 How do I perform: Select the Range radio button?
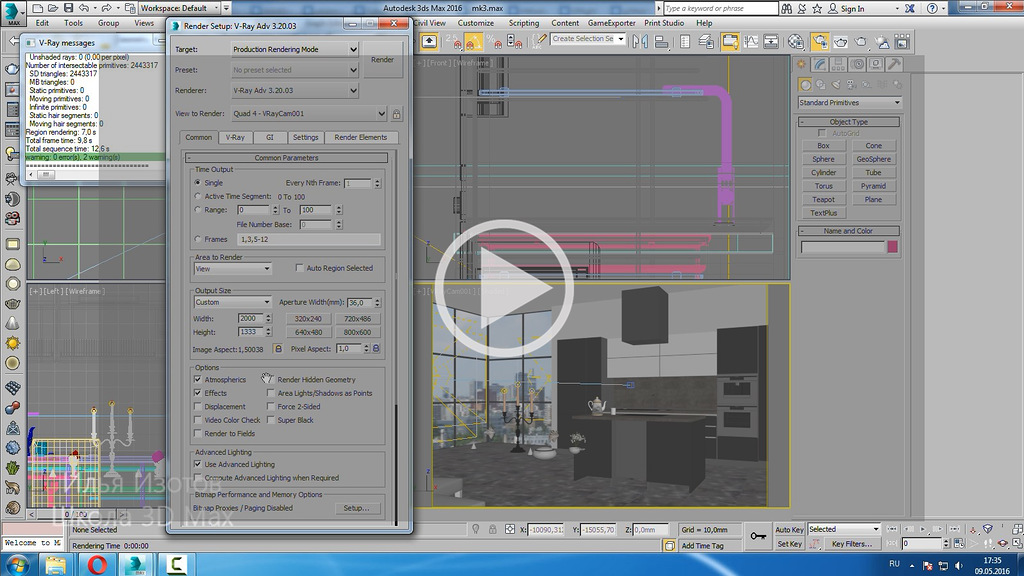point(198,210)
